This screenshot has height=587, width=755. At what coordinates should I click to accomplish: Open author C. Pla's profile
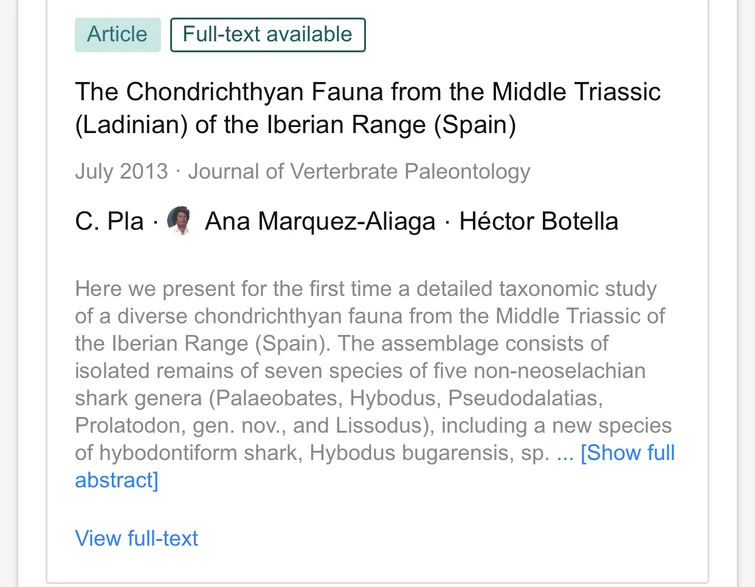click(x=109, y=221)
